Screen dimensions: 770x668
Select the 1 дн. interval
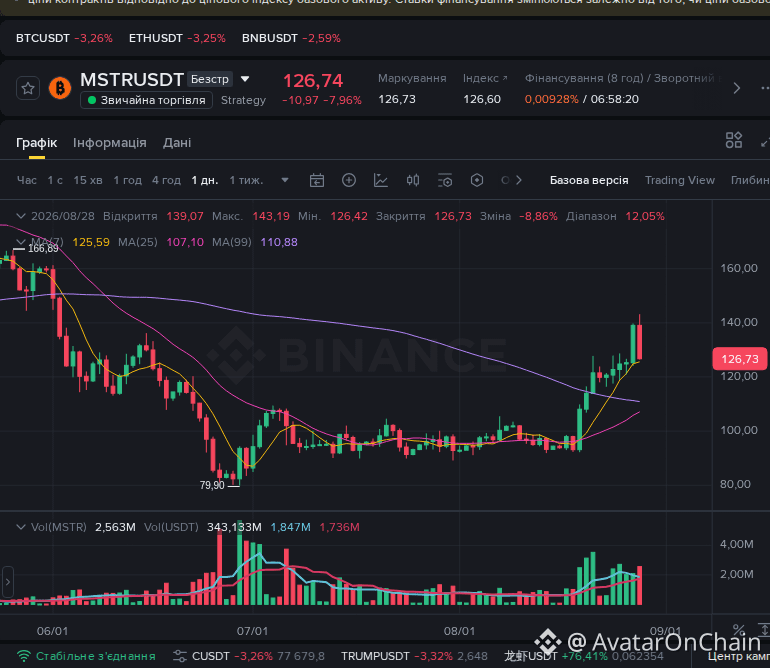point(205,180)
